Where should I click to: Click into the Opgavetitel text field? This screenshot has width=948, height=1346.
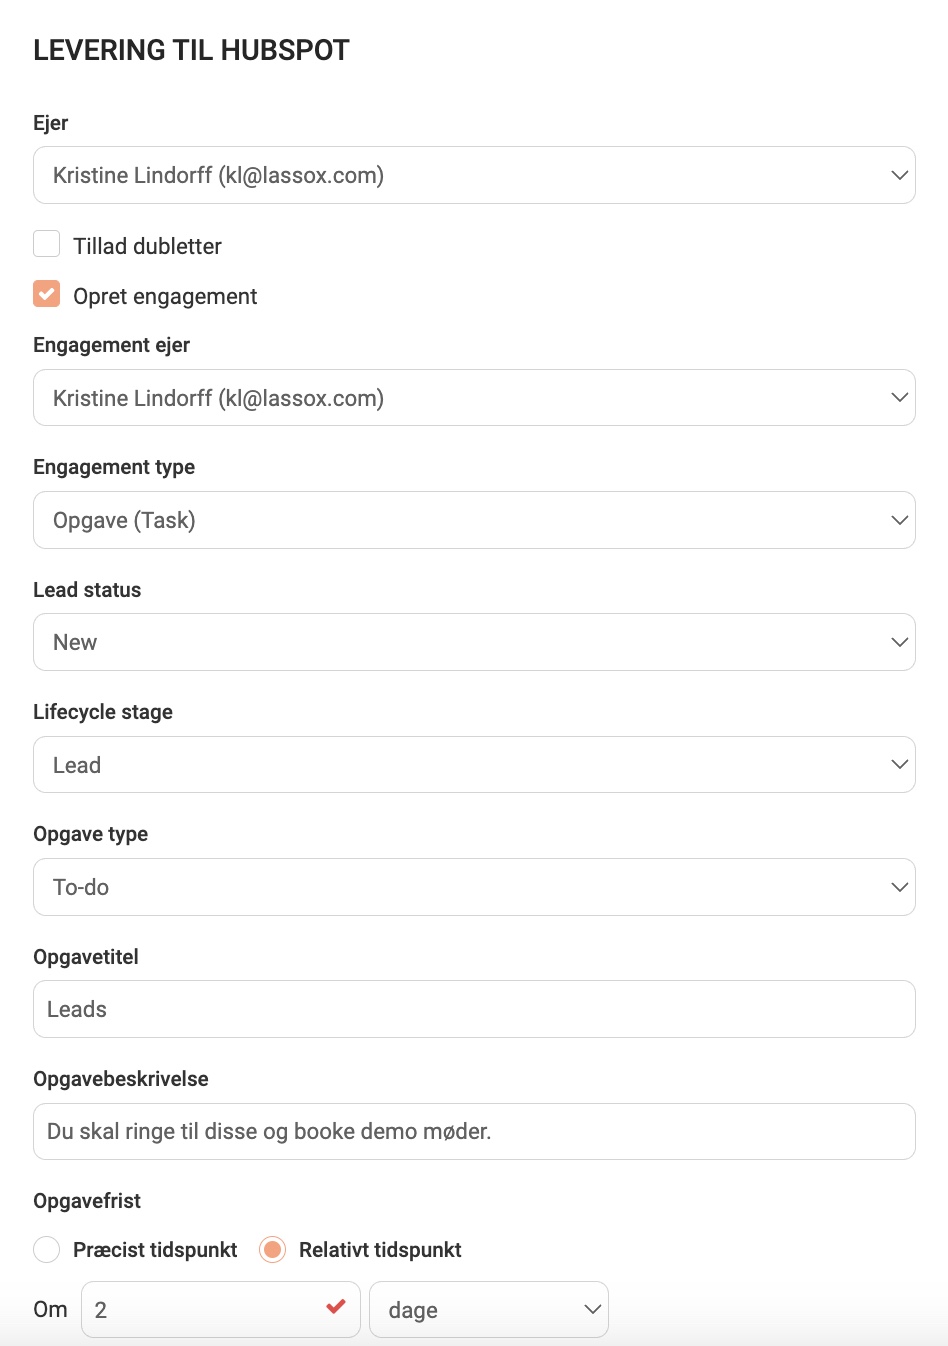point(474,1009)
